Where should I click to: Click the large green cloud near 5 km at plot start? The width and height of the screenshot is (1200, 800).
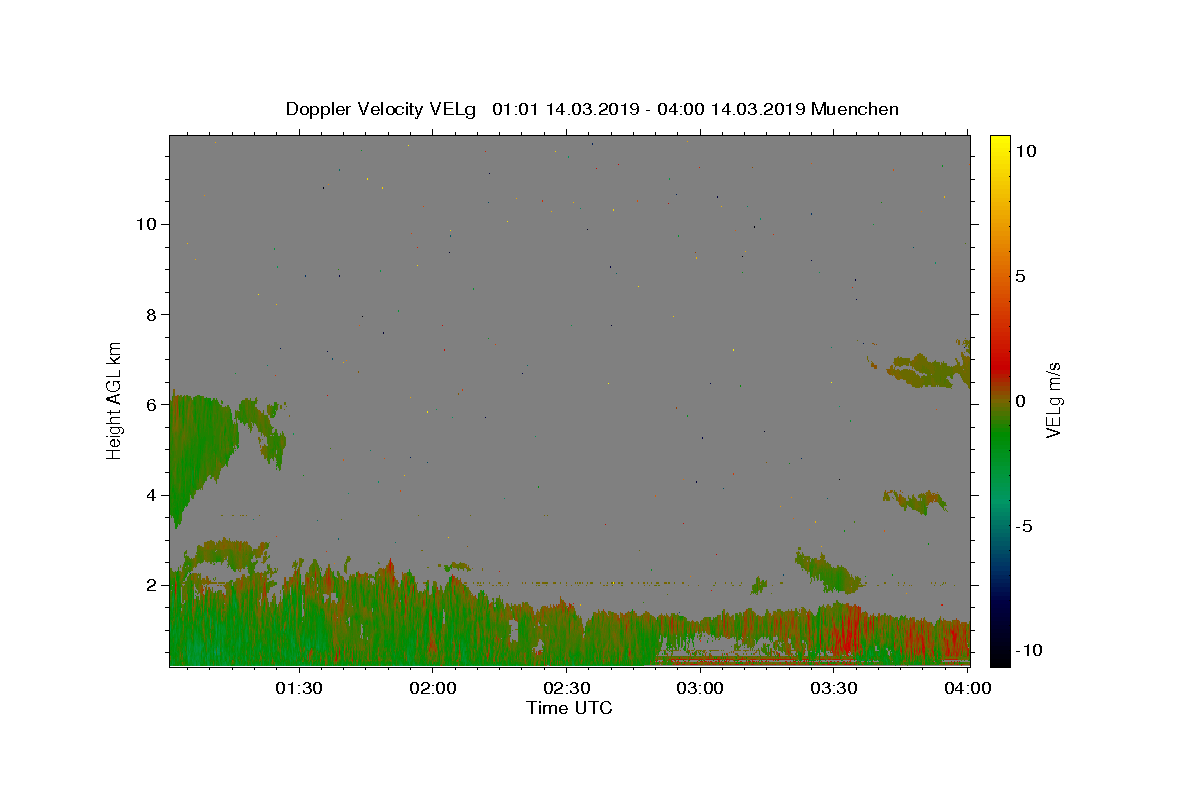200,450
